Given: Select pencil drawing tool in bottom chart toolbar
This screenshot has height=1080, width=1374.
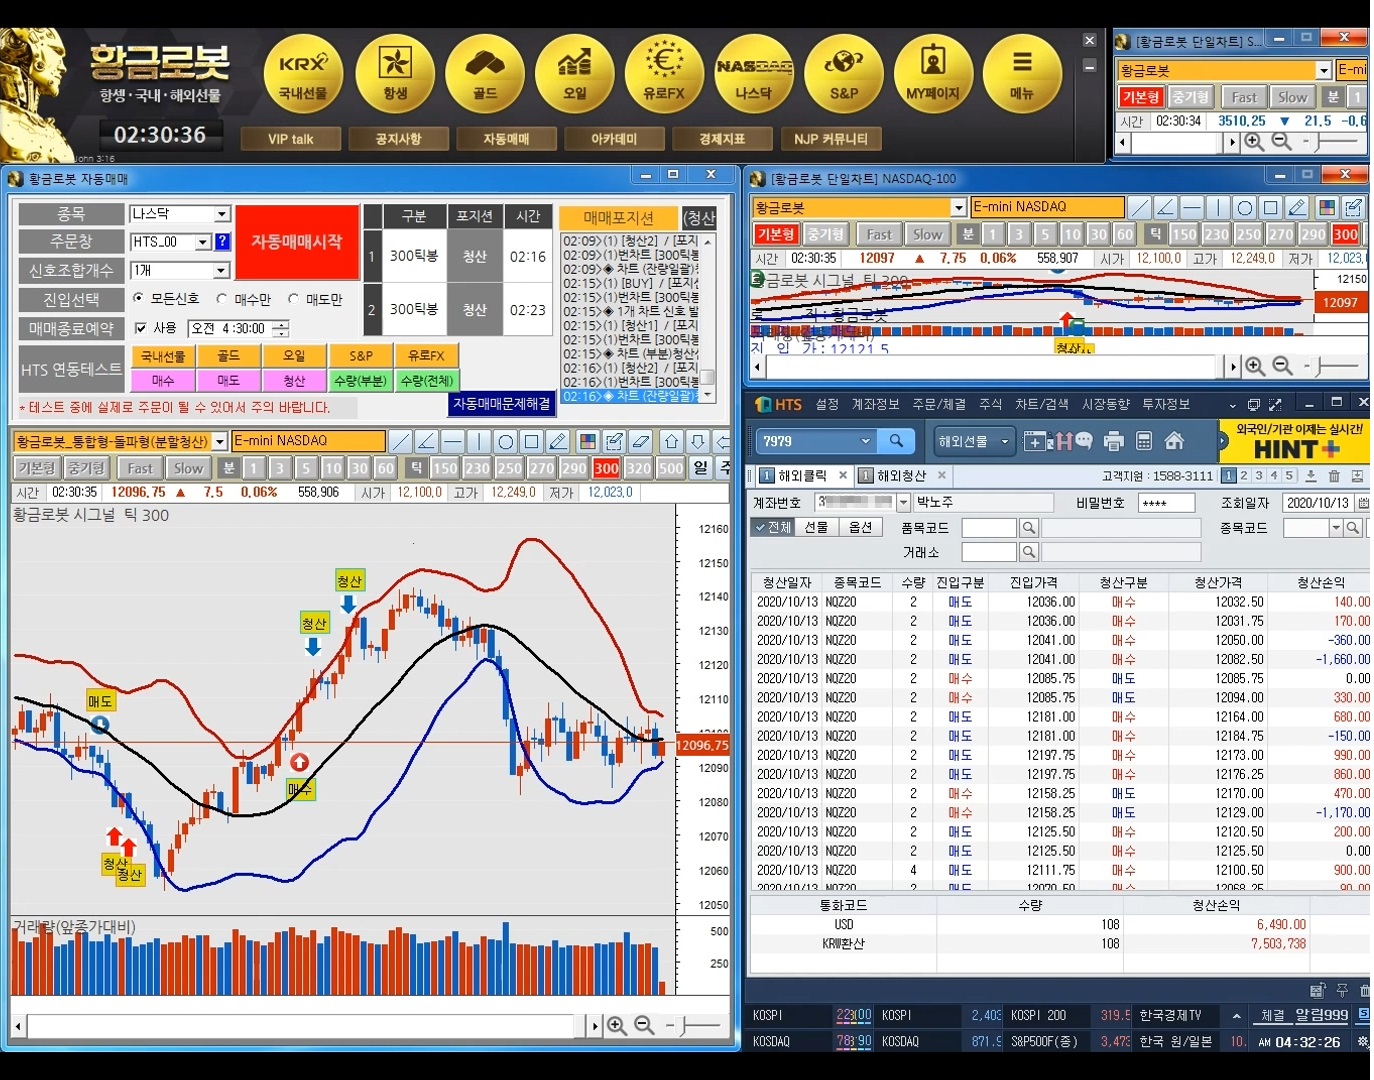Looking at the screenshot, I should pos(558,442).
